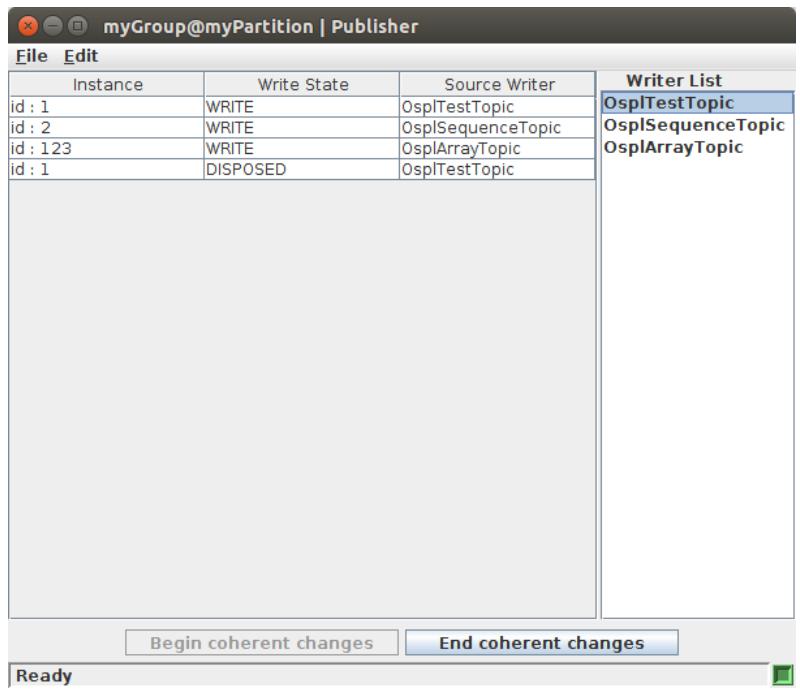Maximize the Publisher window
Viewport: 800px width, 689px height.
tap(78, 26)
